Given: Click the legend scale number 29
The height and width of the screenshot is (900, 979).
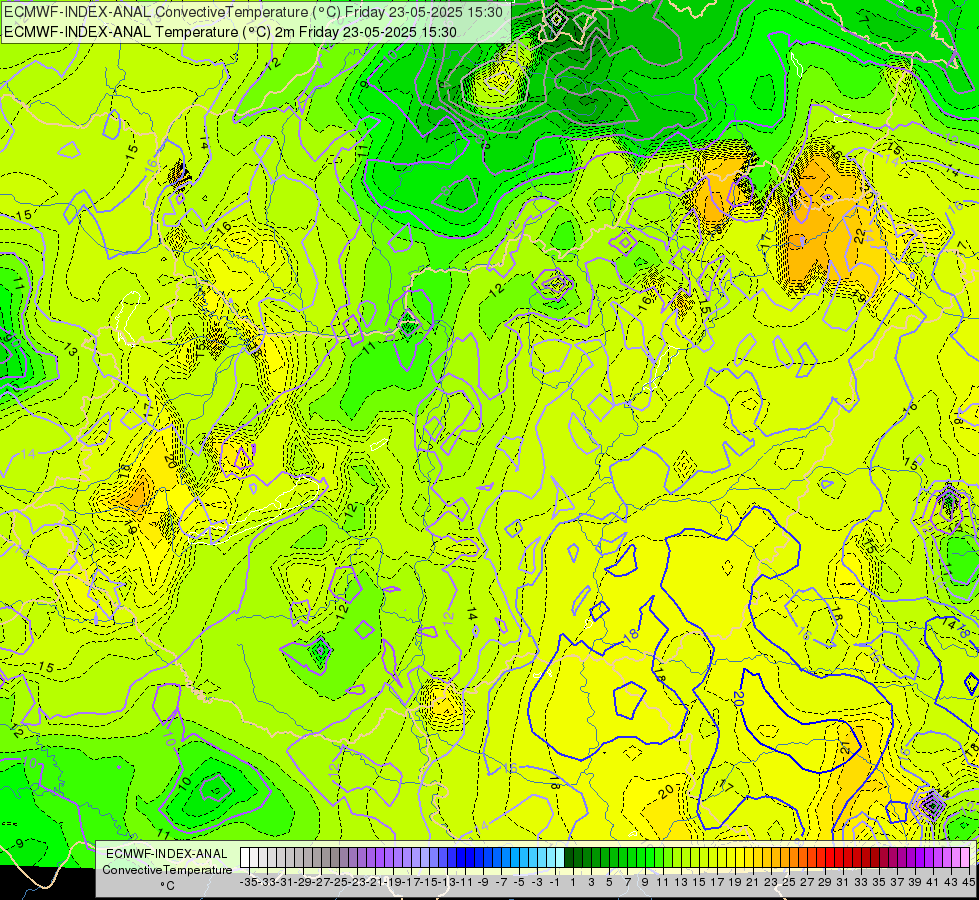Looking at the screenshot, I should coord(824,882).
